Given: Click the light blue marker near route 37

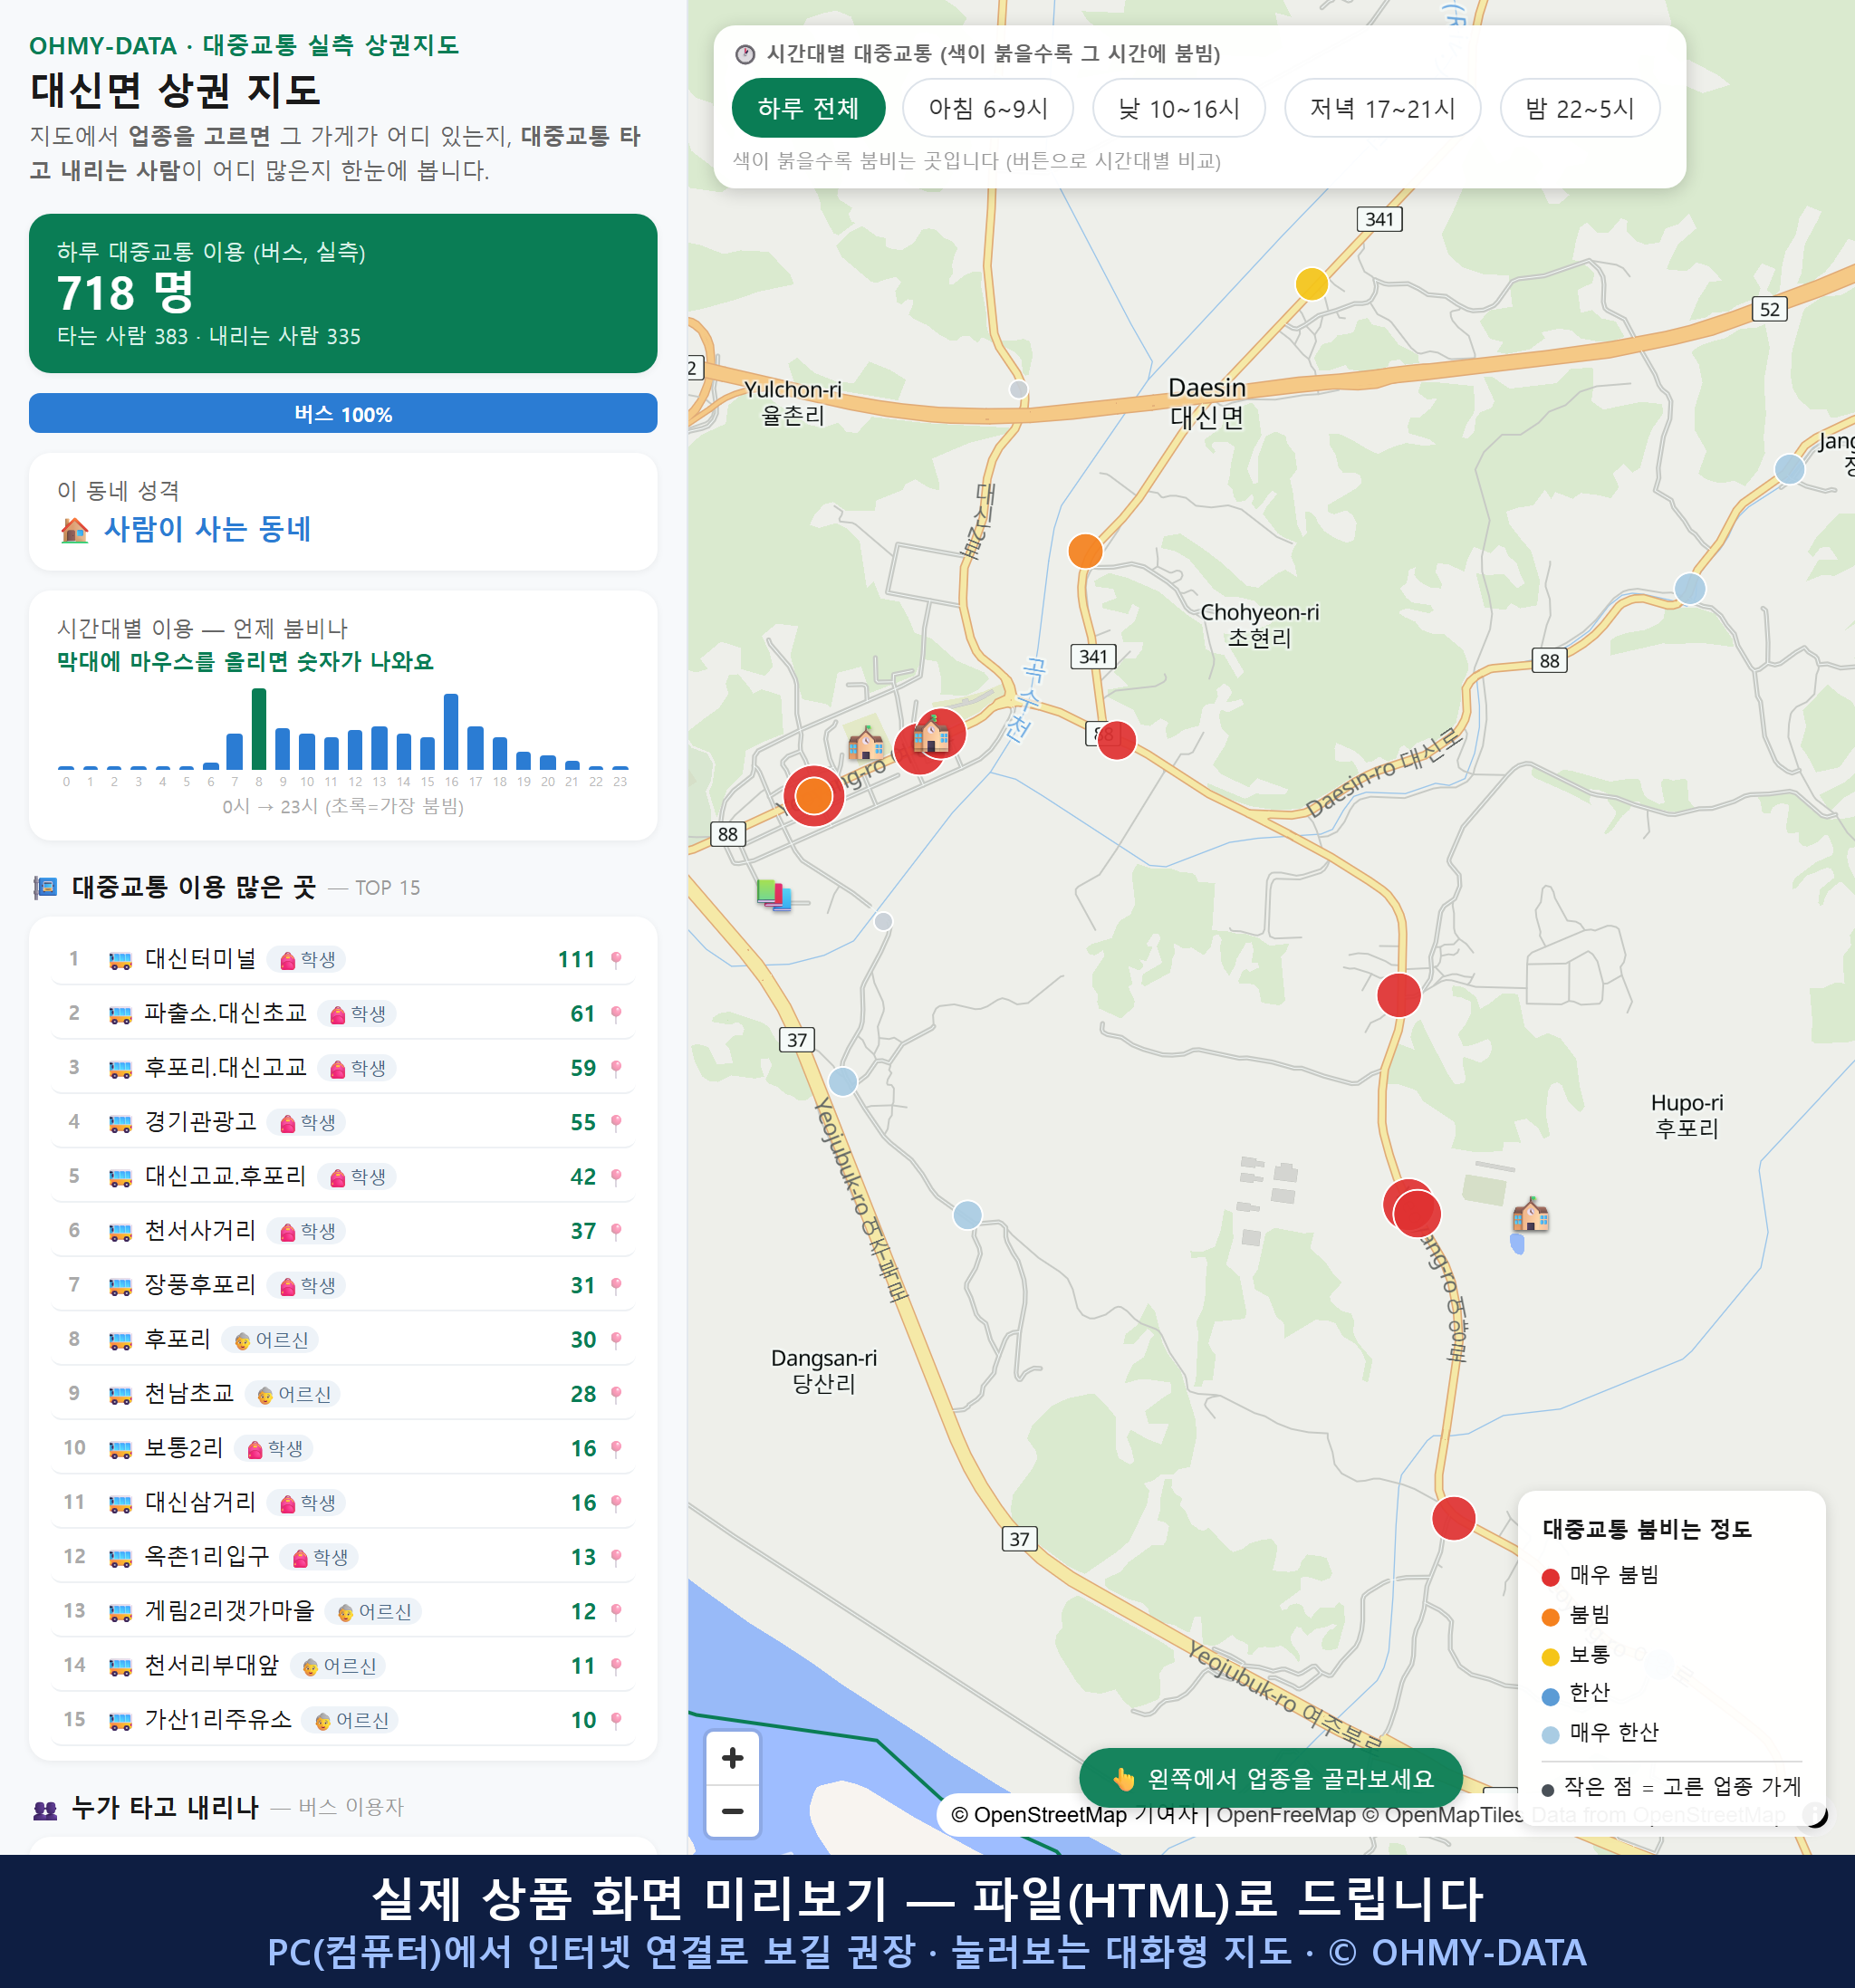Looking at the screenshot, I should [x=843, y=1081].
